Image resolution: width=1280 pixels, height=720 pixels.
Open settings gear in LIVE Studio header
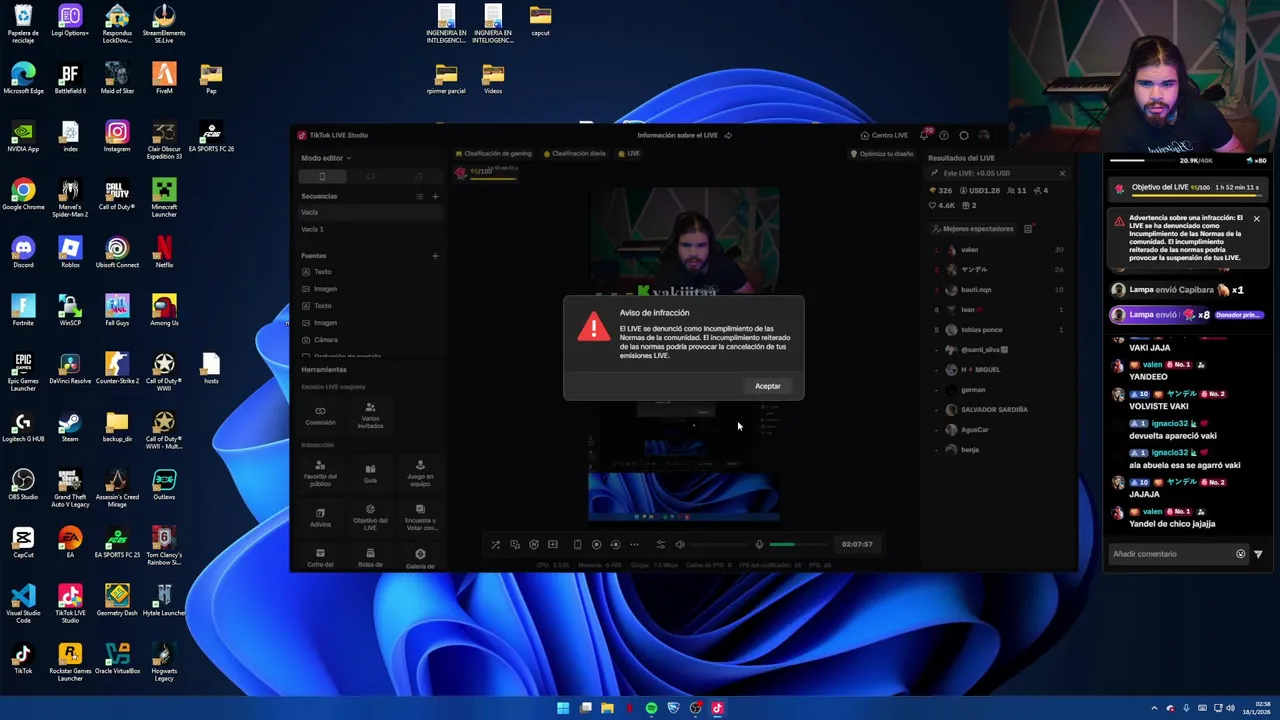tap(964, 135)
